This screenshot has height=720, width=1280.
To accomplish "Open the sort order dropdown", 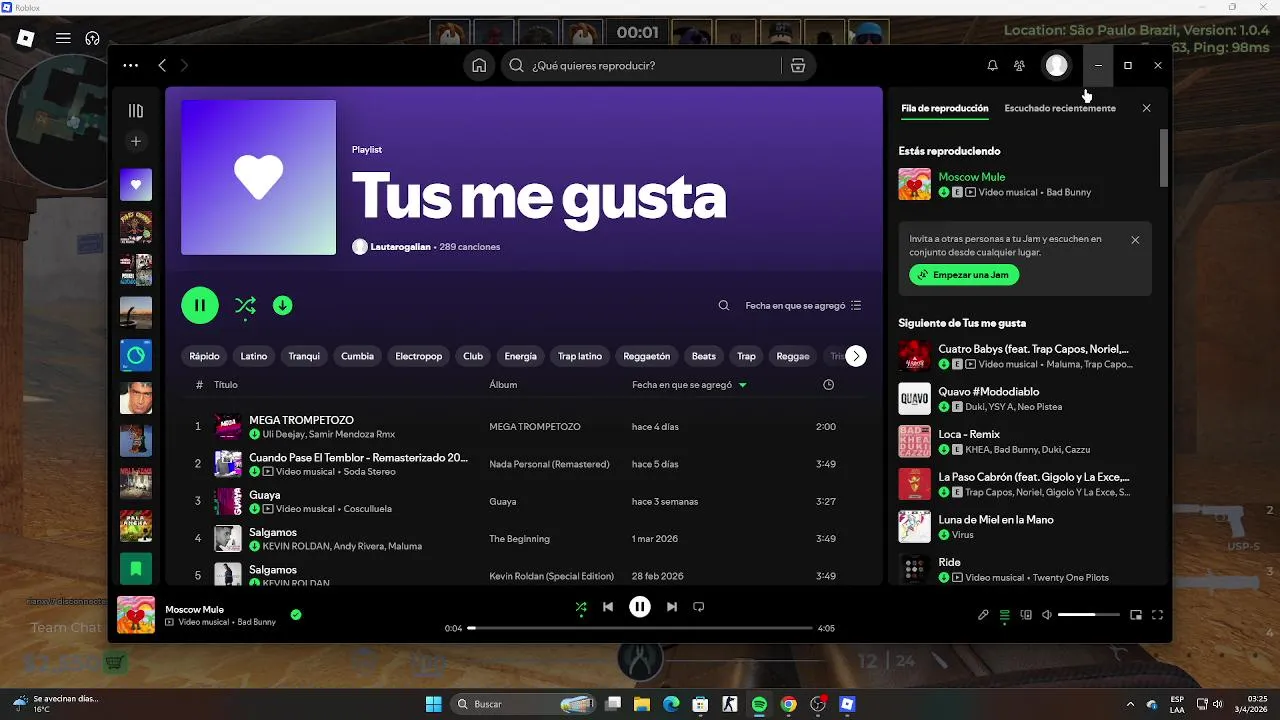I will click(803, 306).
